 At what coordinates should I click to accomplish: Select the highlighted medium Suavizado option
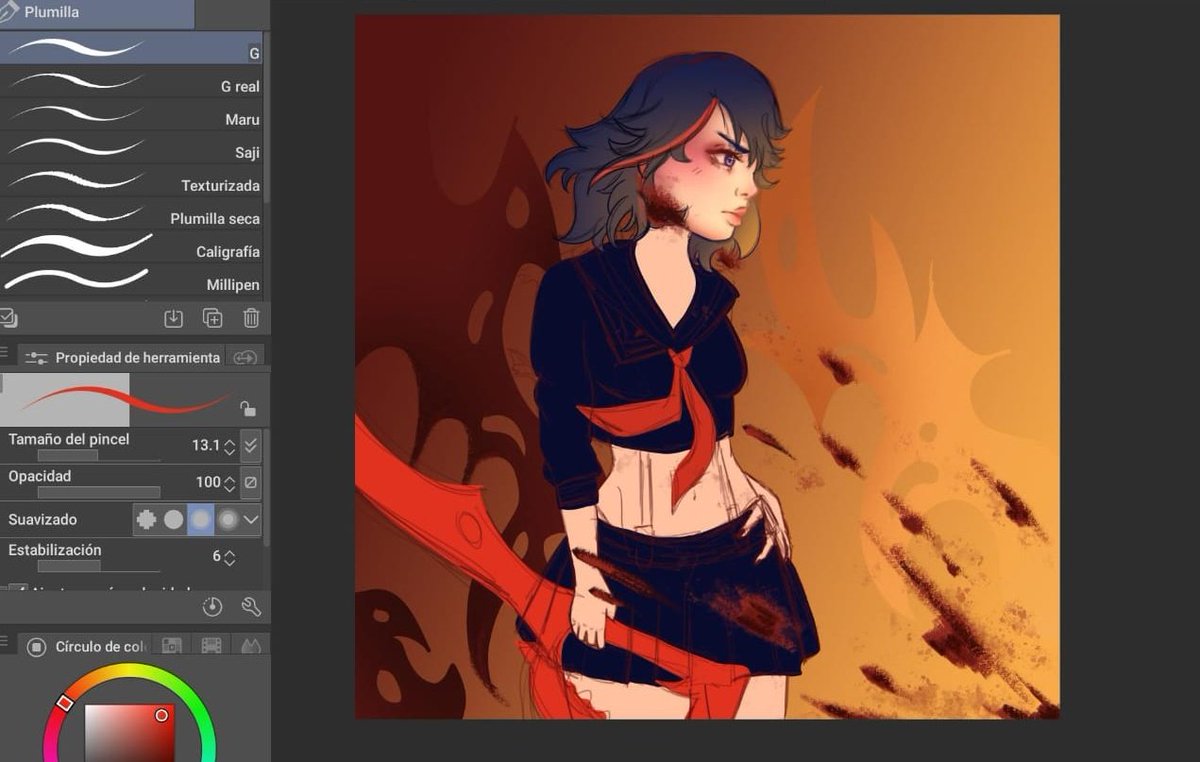pyautogui.click(x=201, y=520)
